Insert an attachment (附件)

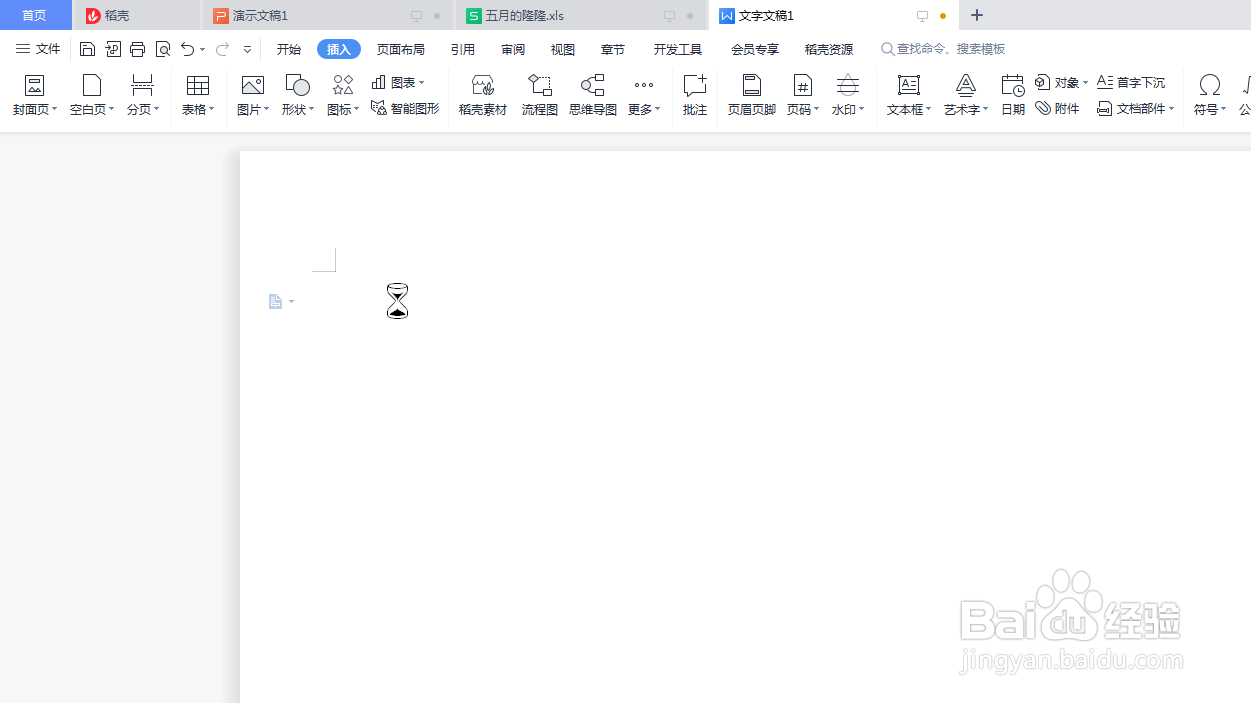(1057, 108)
